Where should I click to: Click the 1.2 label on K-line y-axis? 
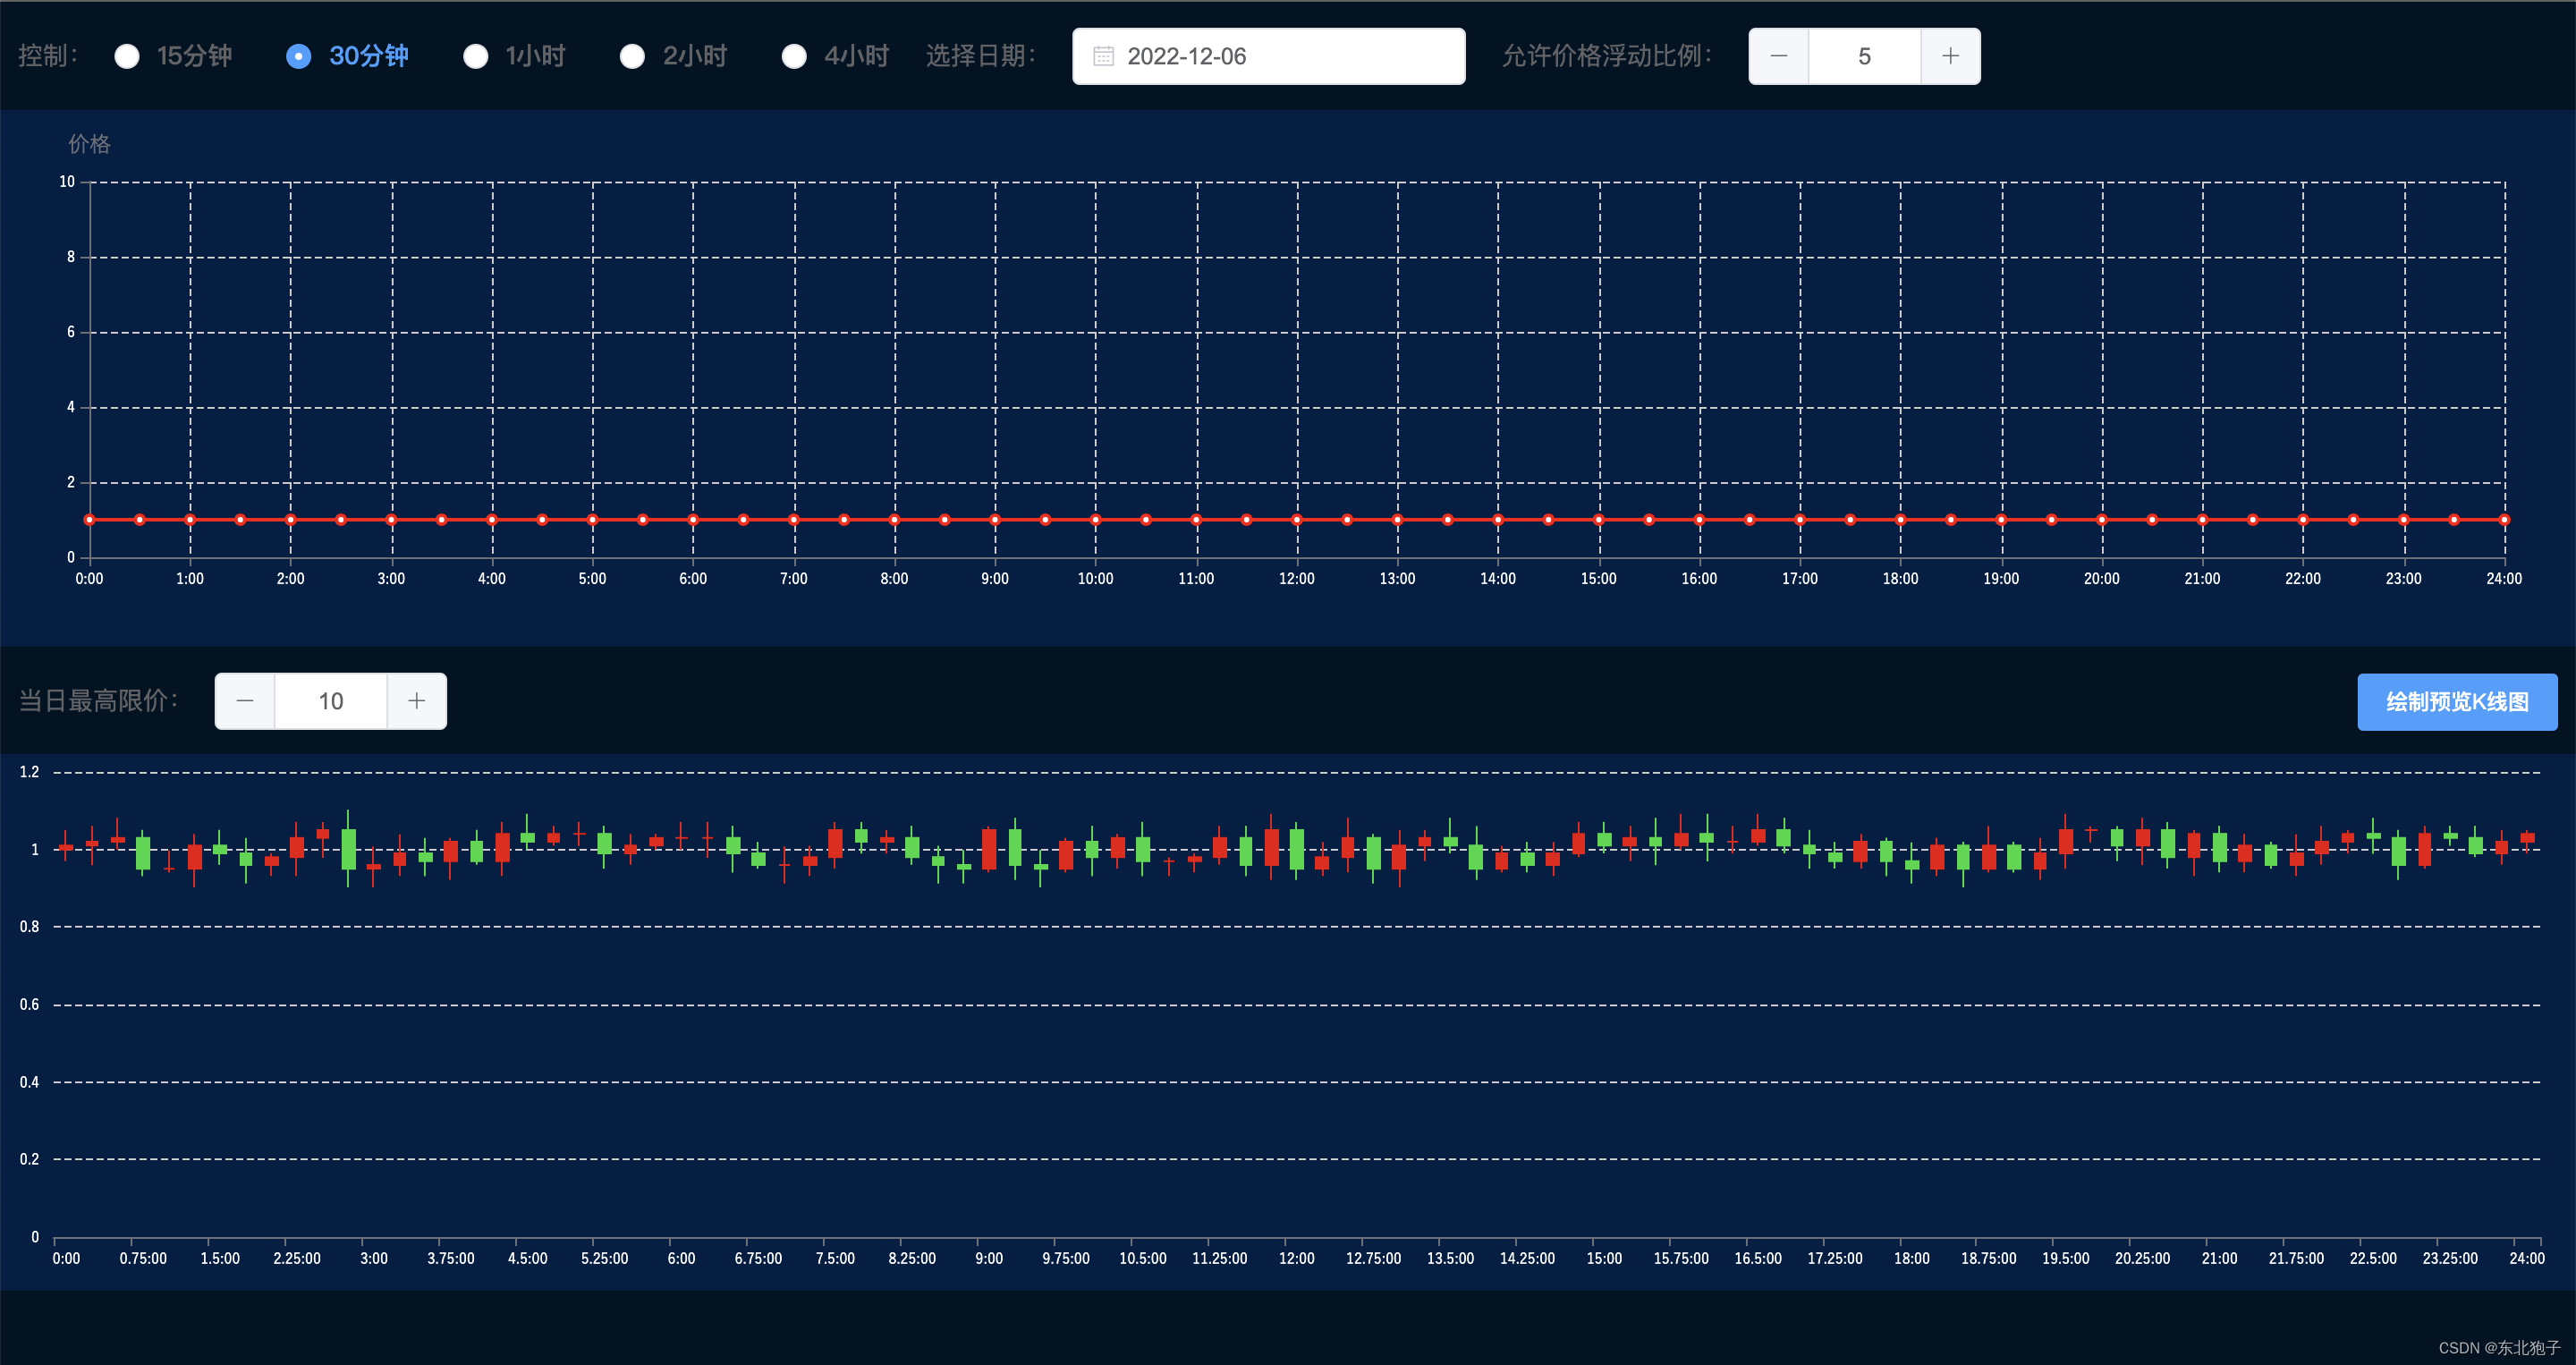click(x=30, y=772)
